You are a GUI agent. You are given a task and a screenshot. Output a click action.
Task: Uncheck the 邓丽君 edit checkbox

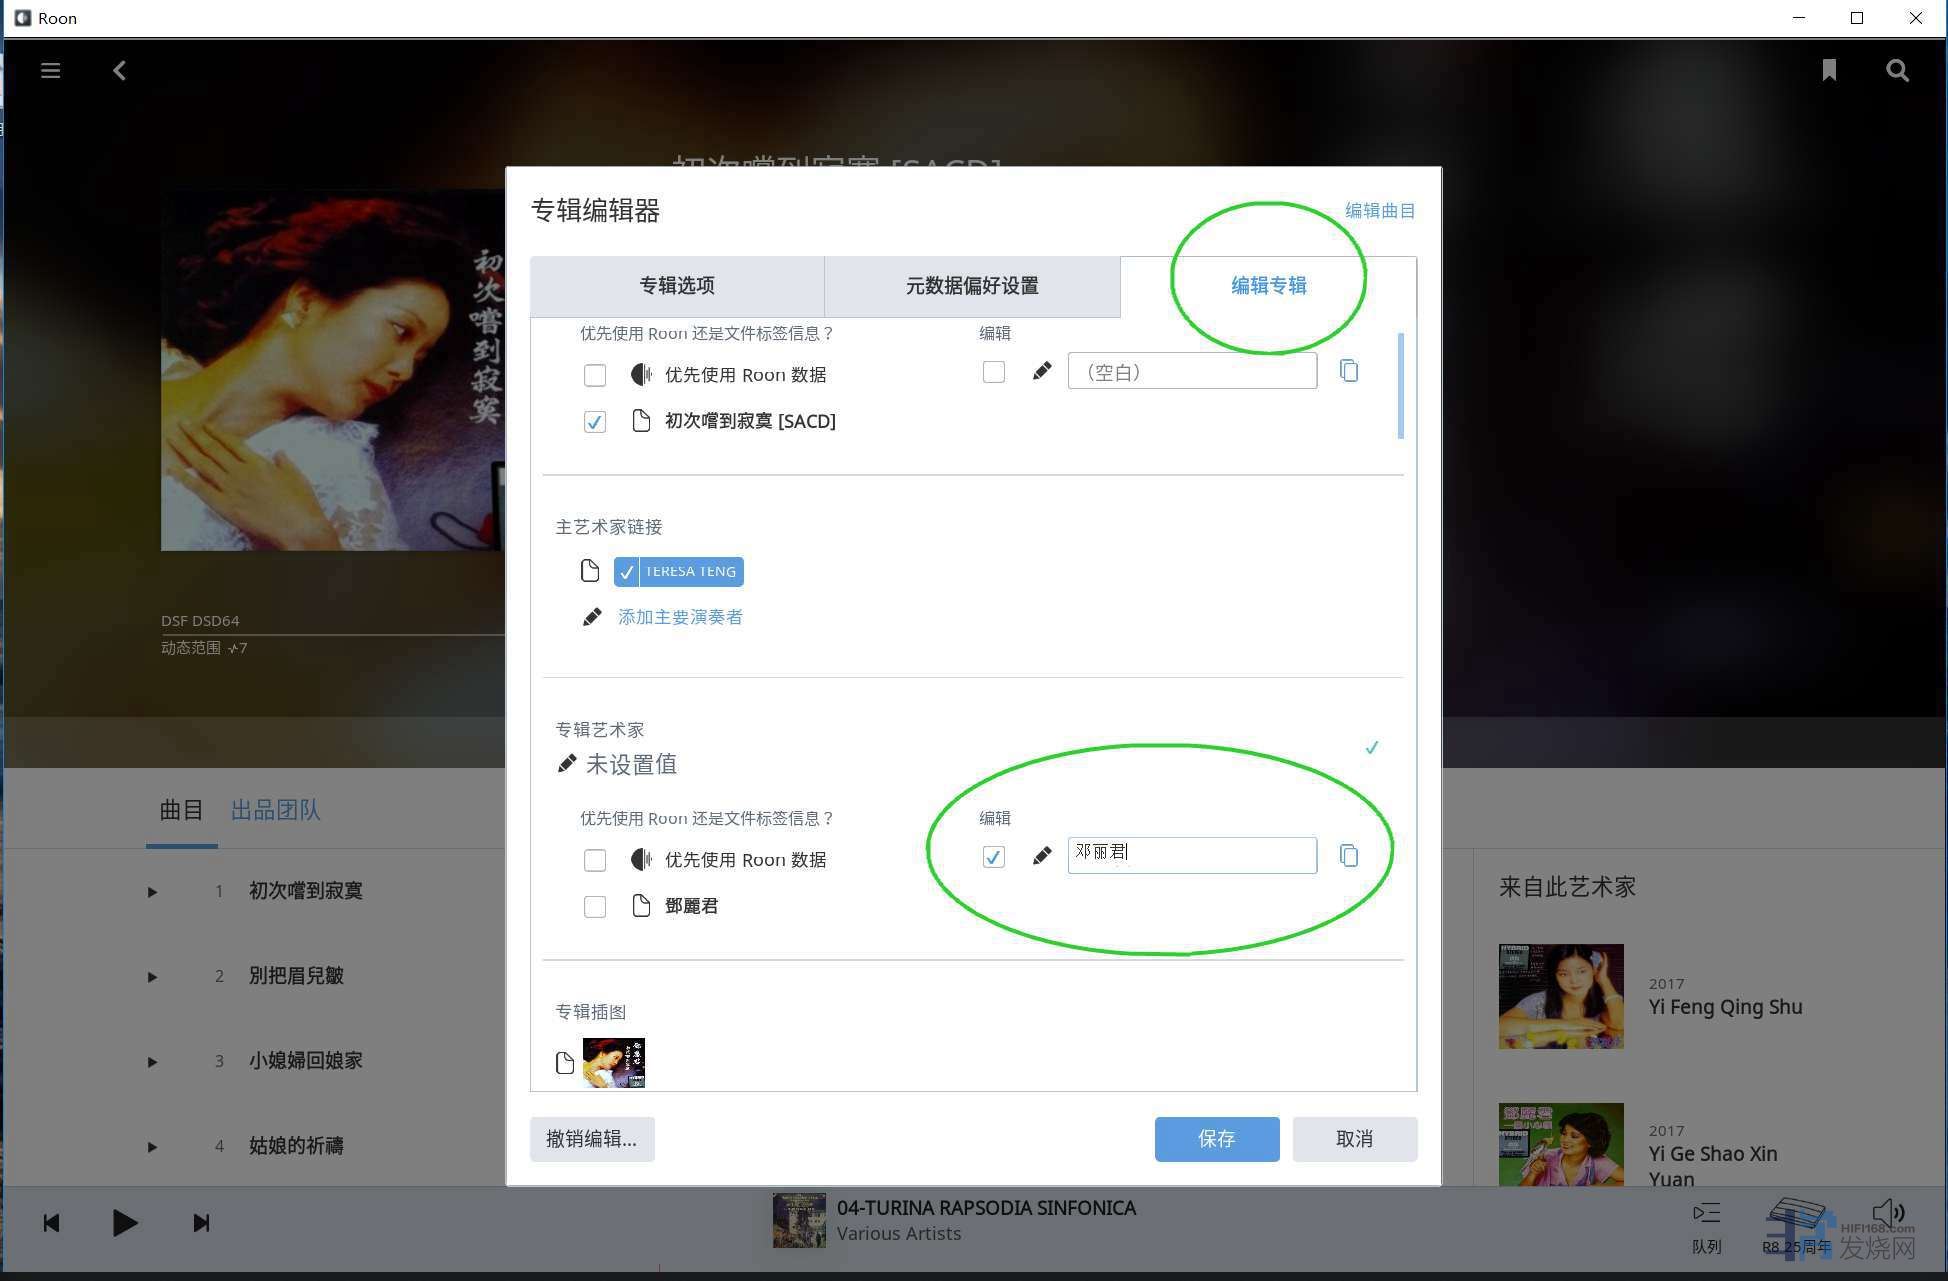pyautogui.click(x=993, y=857)
